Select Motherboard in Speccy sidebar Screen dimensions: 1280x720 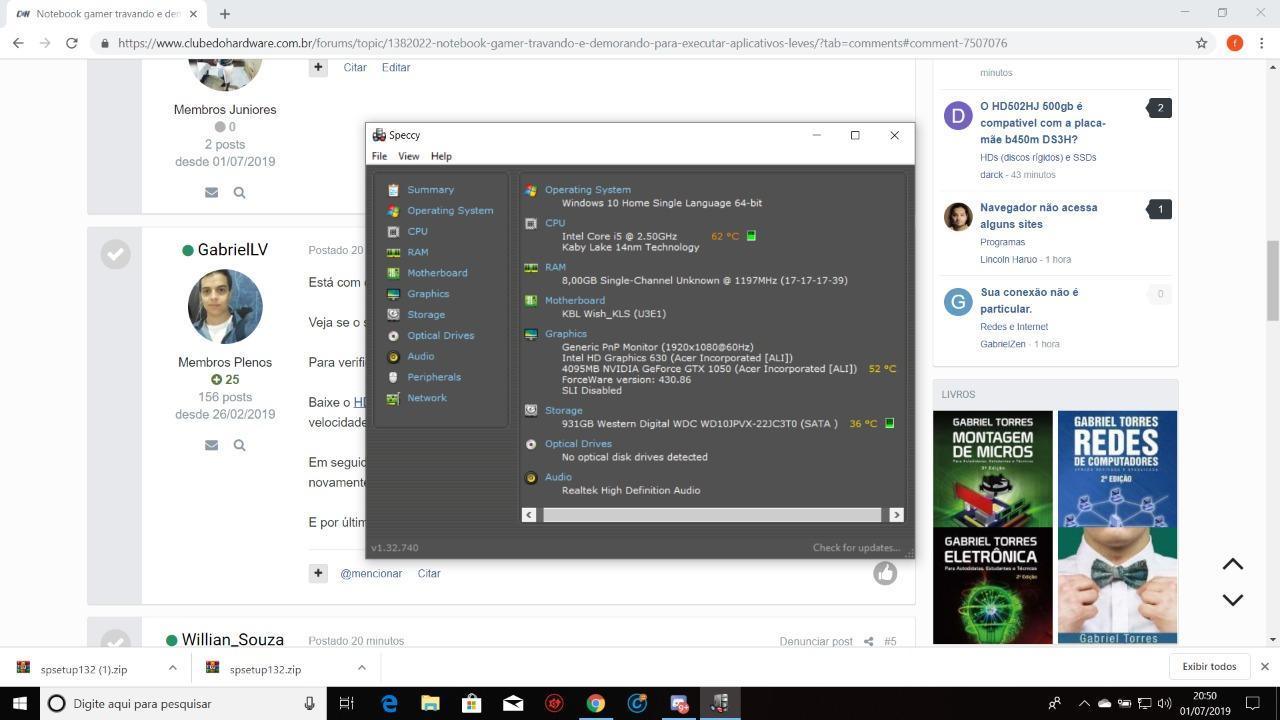coord(437,273)
